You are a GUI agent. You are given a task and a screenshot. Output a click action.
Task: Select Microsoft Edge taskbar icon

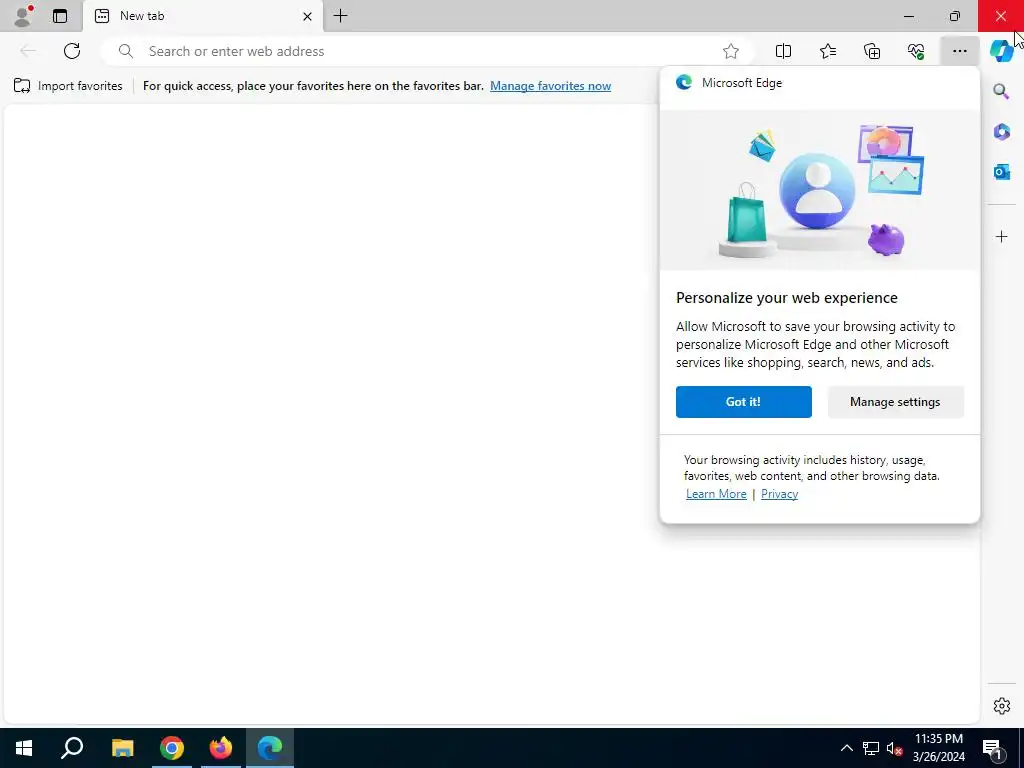click(270, 748)
